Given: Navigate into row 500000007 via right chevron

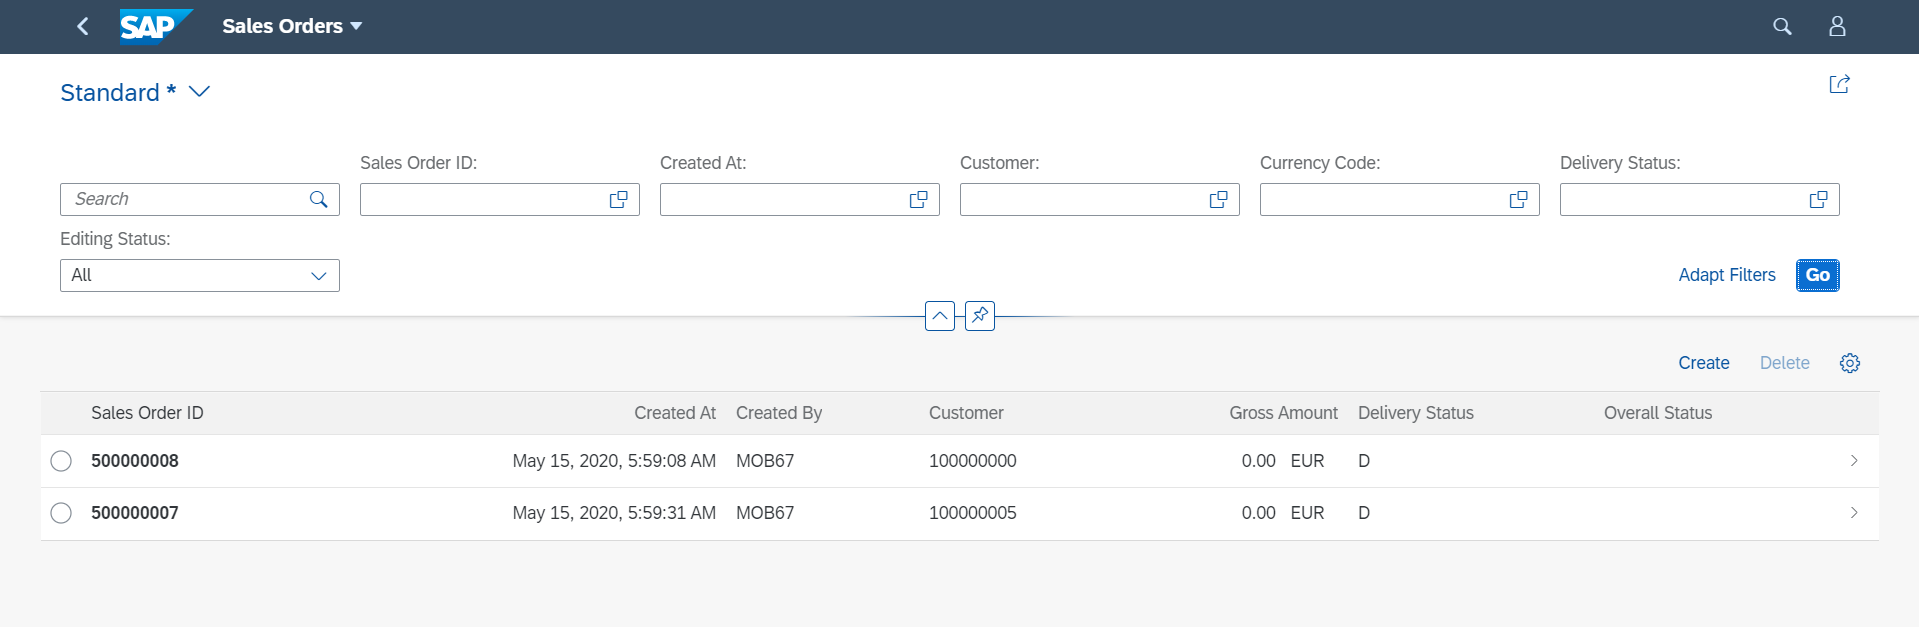Looking at the screenshot, I should click(x=1854, y=513).
